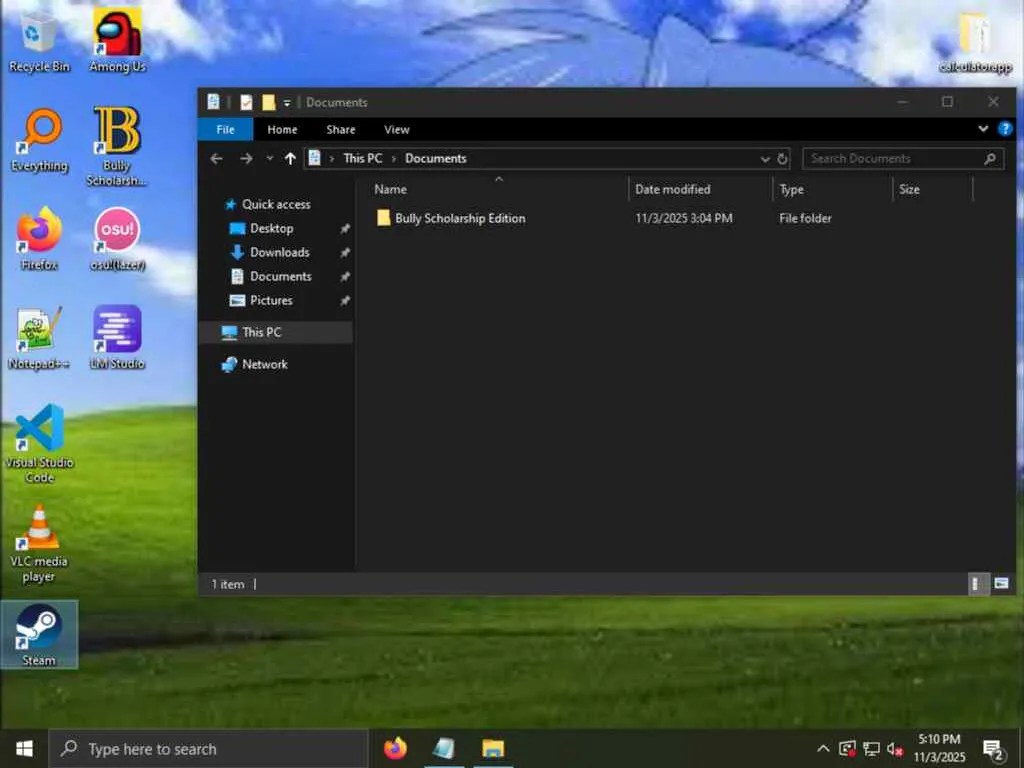Viewport: 1024px width, 768px height.
Task: Click the taskbar search box
Action: (x=209, y=748)
